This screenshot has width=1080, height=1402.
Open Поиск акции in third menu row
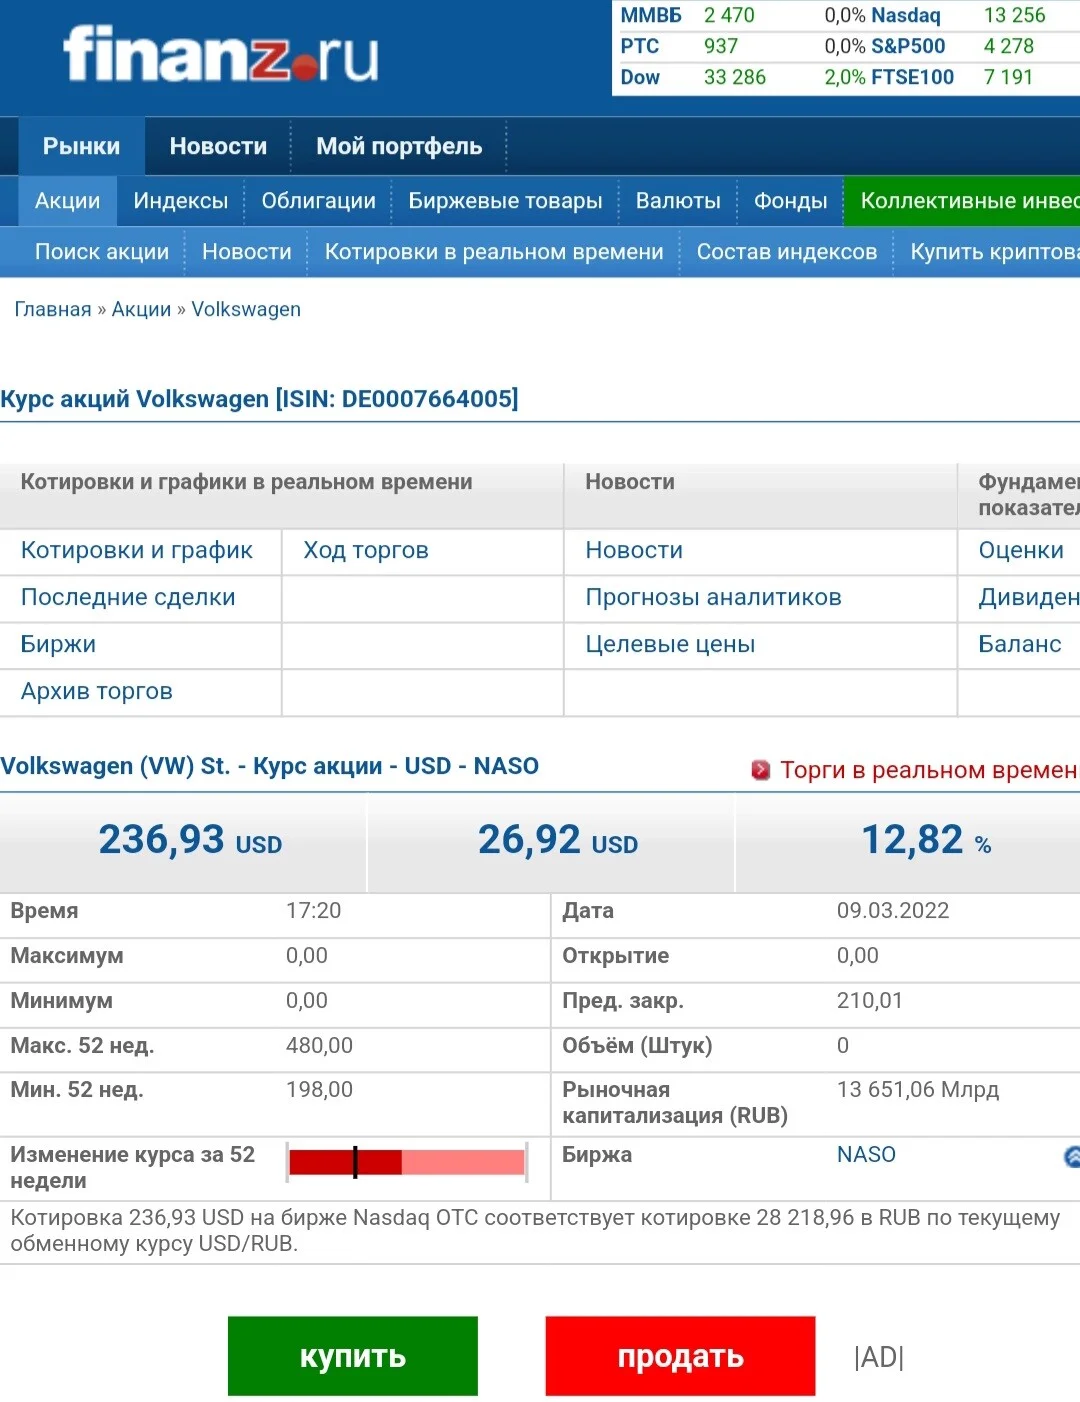point(102,252)
